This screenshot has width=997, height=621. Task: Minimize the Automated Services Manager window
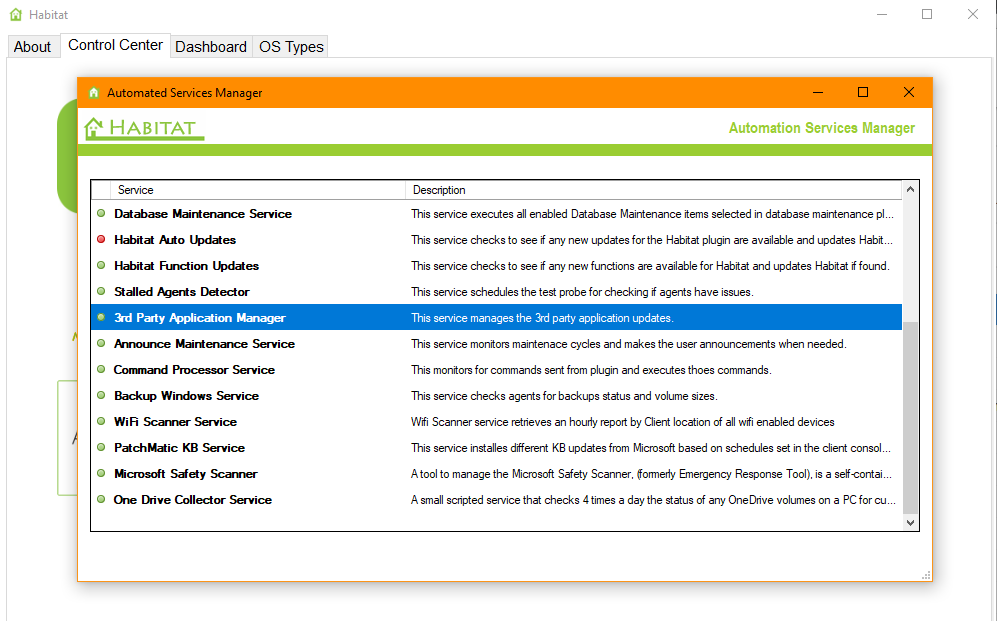point(818,93)
